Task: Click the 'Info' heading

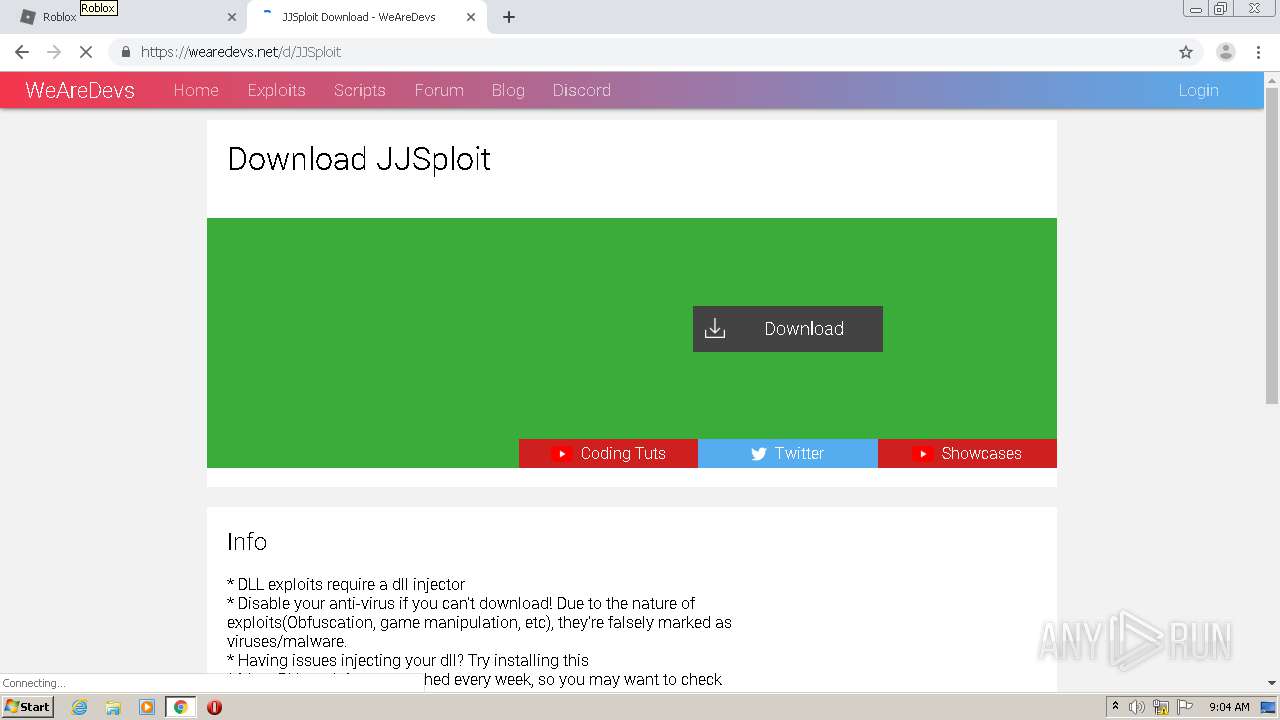Action: pyautogui.click(x=247, y=542)
